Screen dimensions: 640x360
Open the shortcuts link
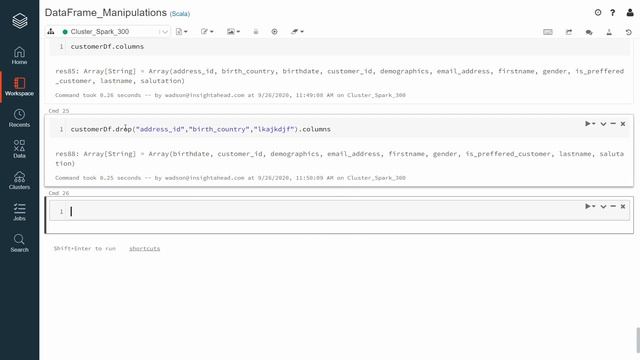144,249
